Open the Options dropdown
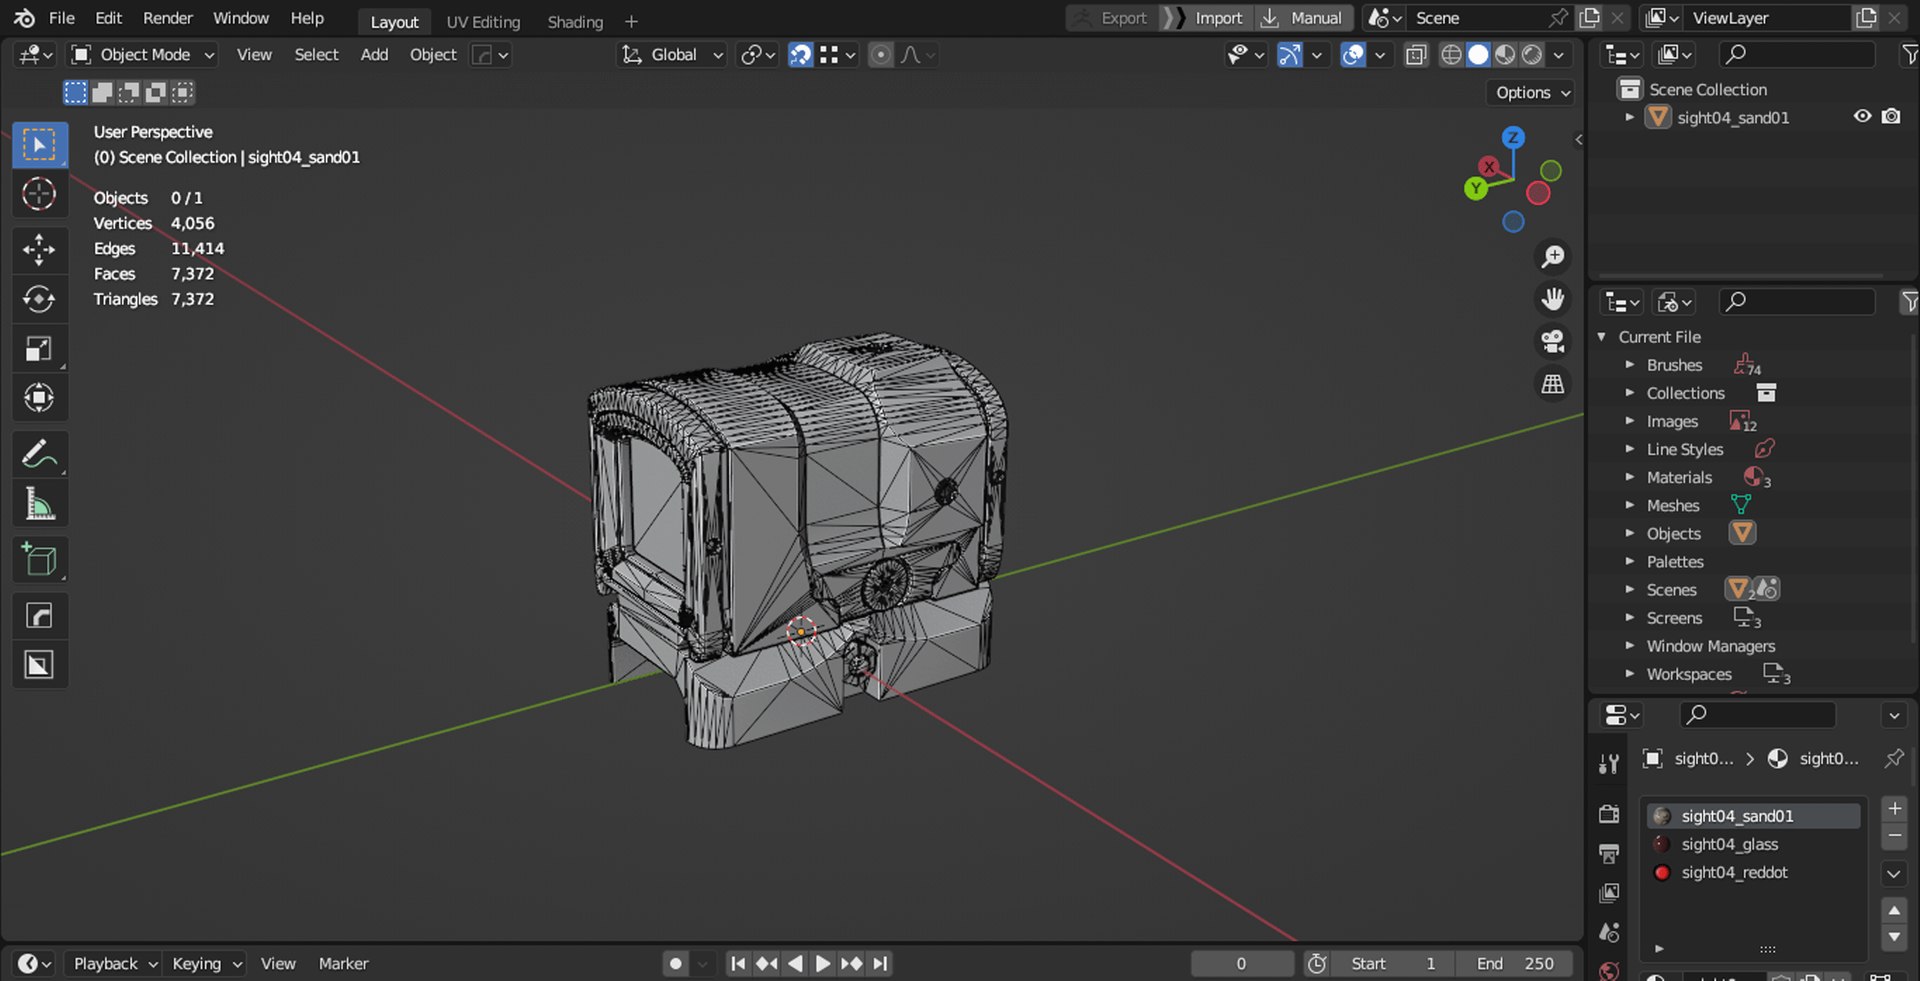Image resolution: width=1920 pixels, height=981 pixels. click(x=1531, y=92)
